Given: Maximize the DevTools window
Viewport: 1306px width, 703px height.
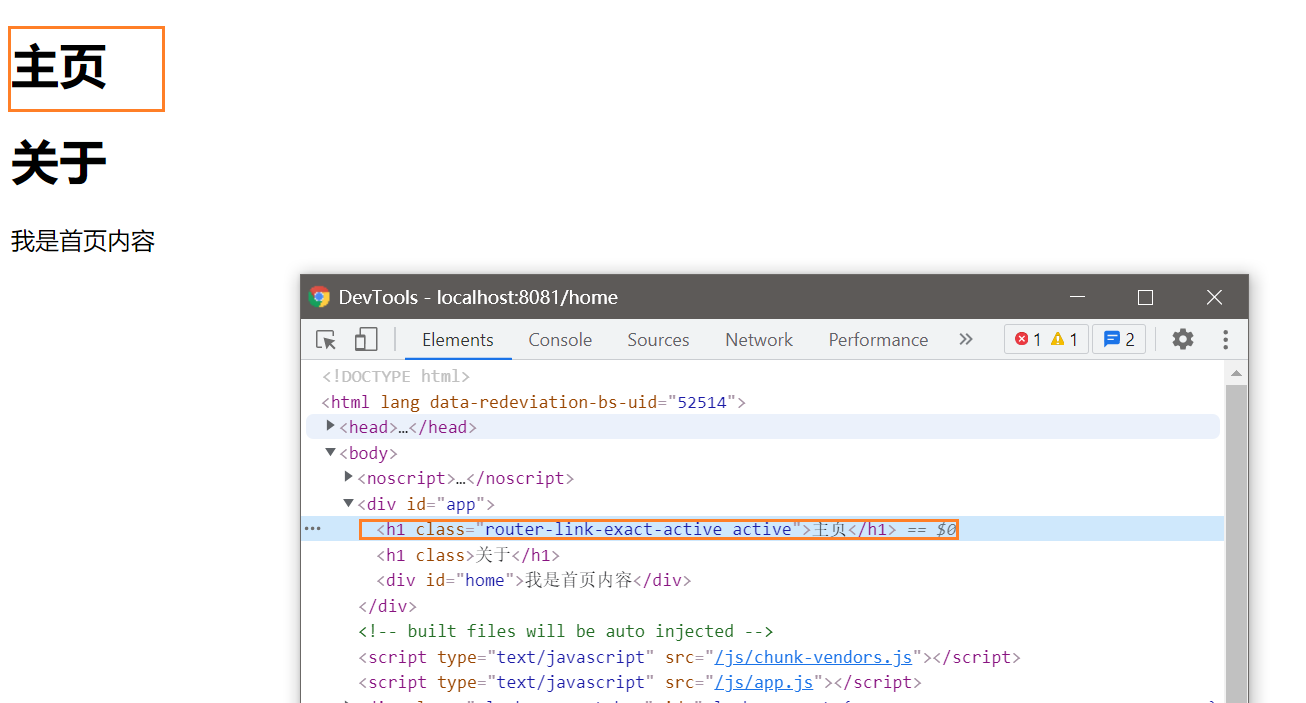Looking at the screenshot, I should pos(1146,297).
